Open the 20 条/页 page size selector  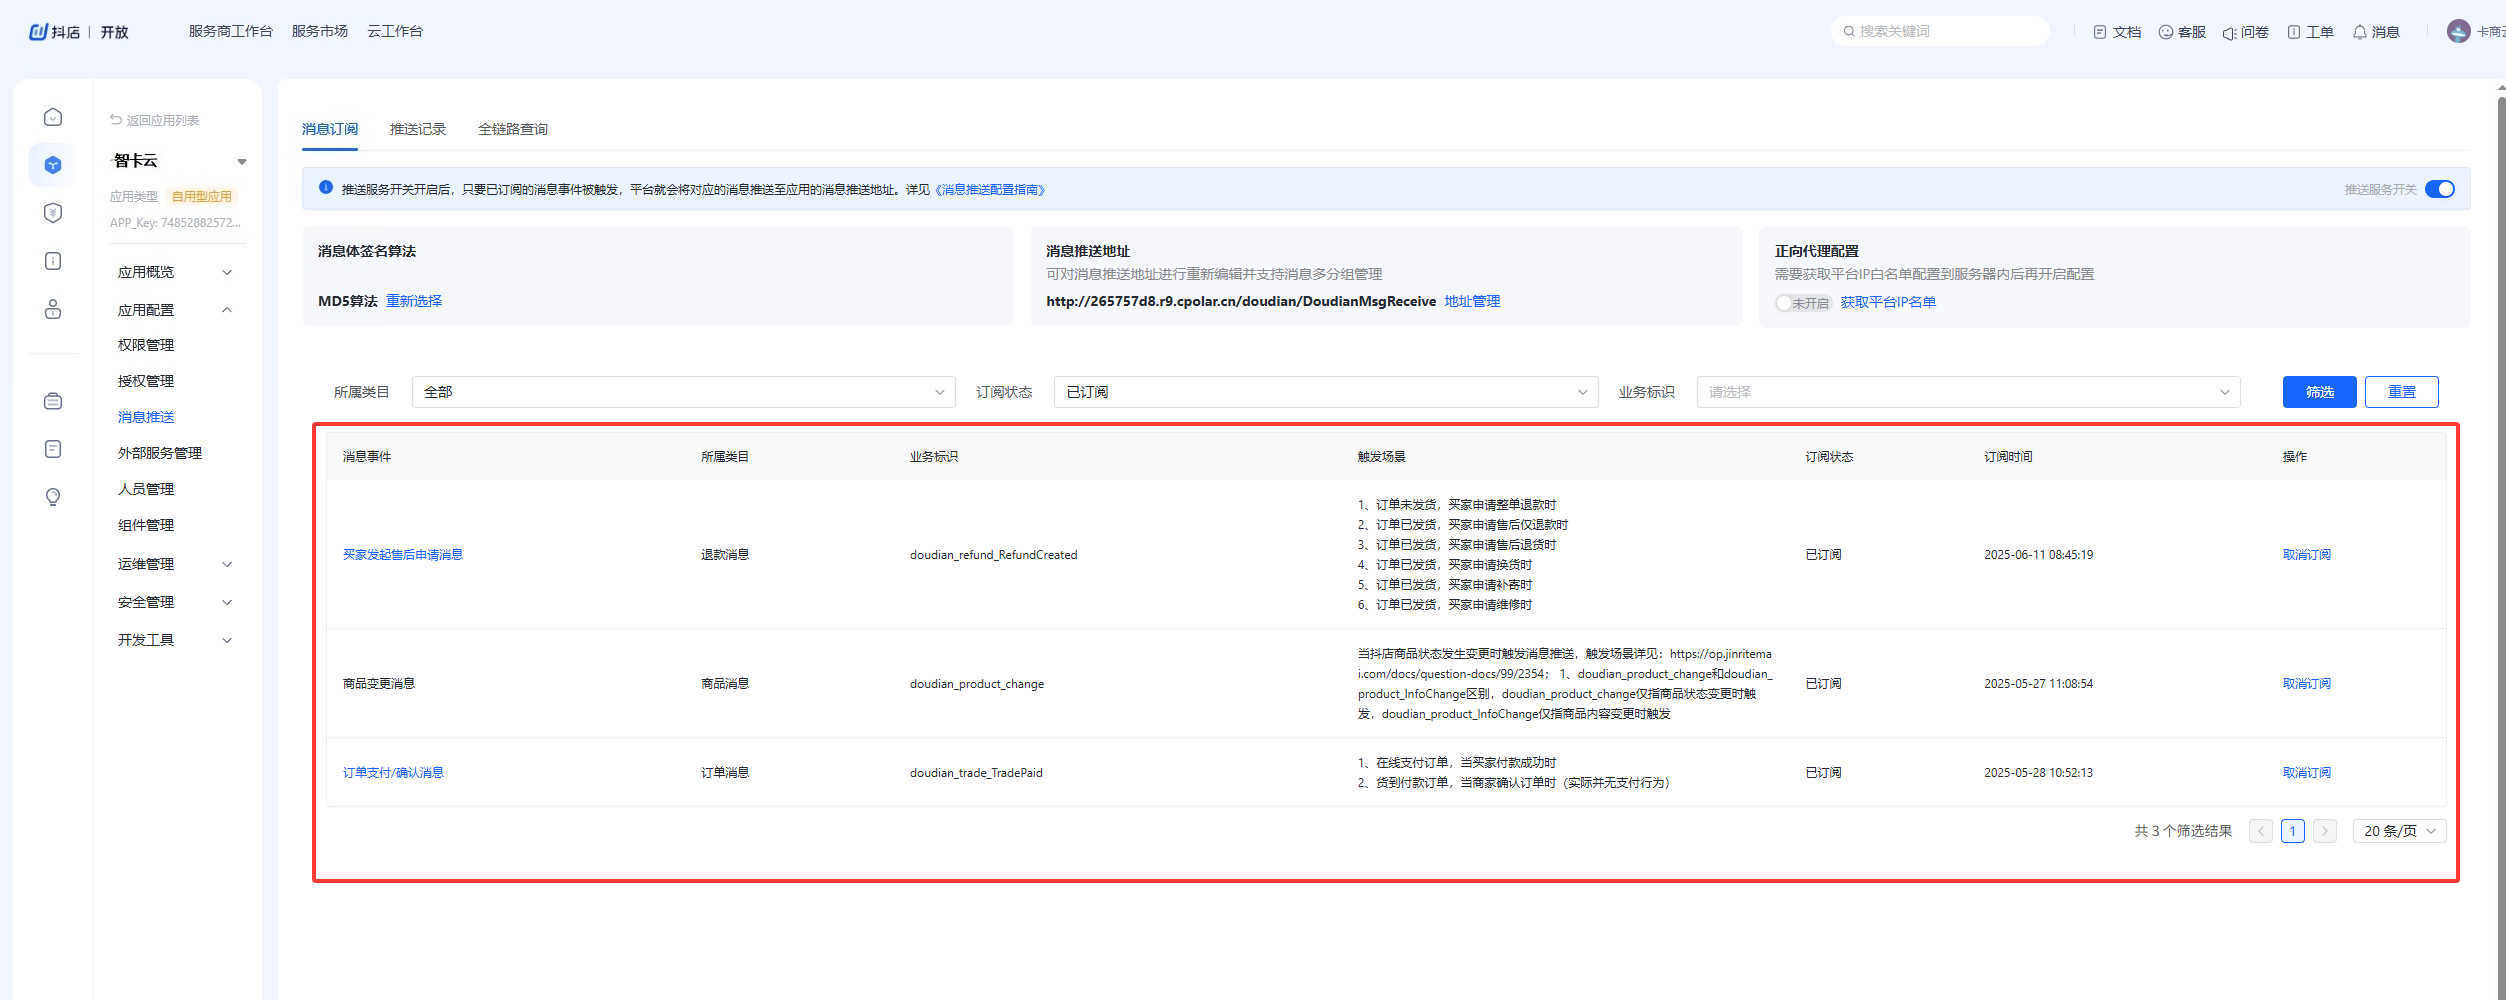(2398, 831)
